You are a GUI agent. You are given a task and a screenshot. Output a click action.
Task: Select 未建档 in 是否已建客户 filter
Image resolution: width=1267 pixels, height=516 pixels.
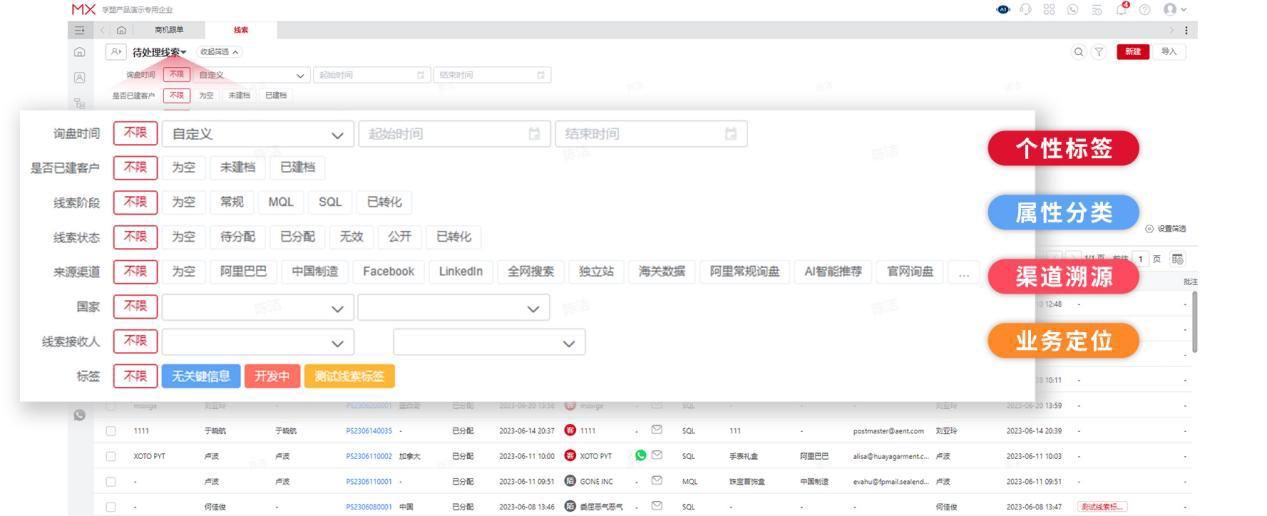pos(238,168)
